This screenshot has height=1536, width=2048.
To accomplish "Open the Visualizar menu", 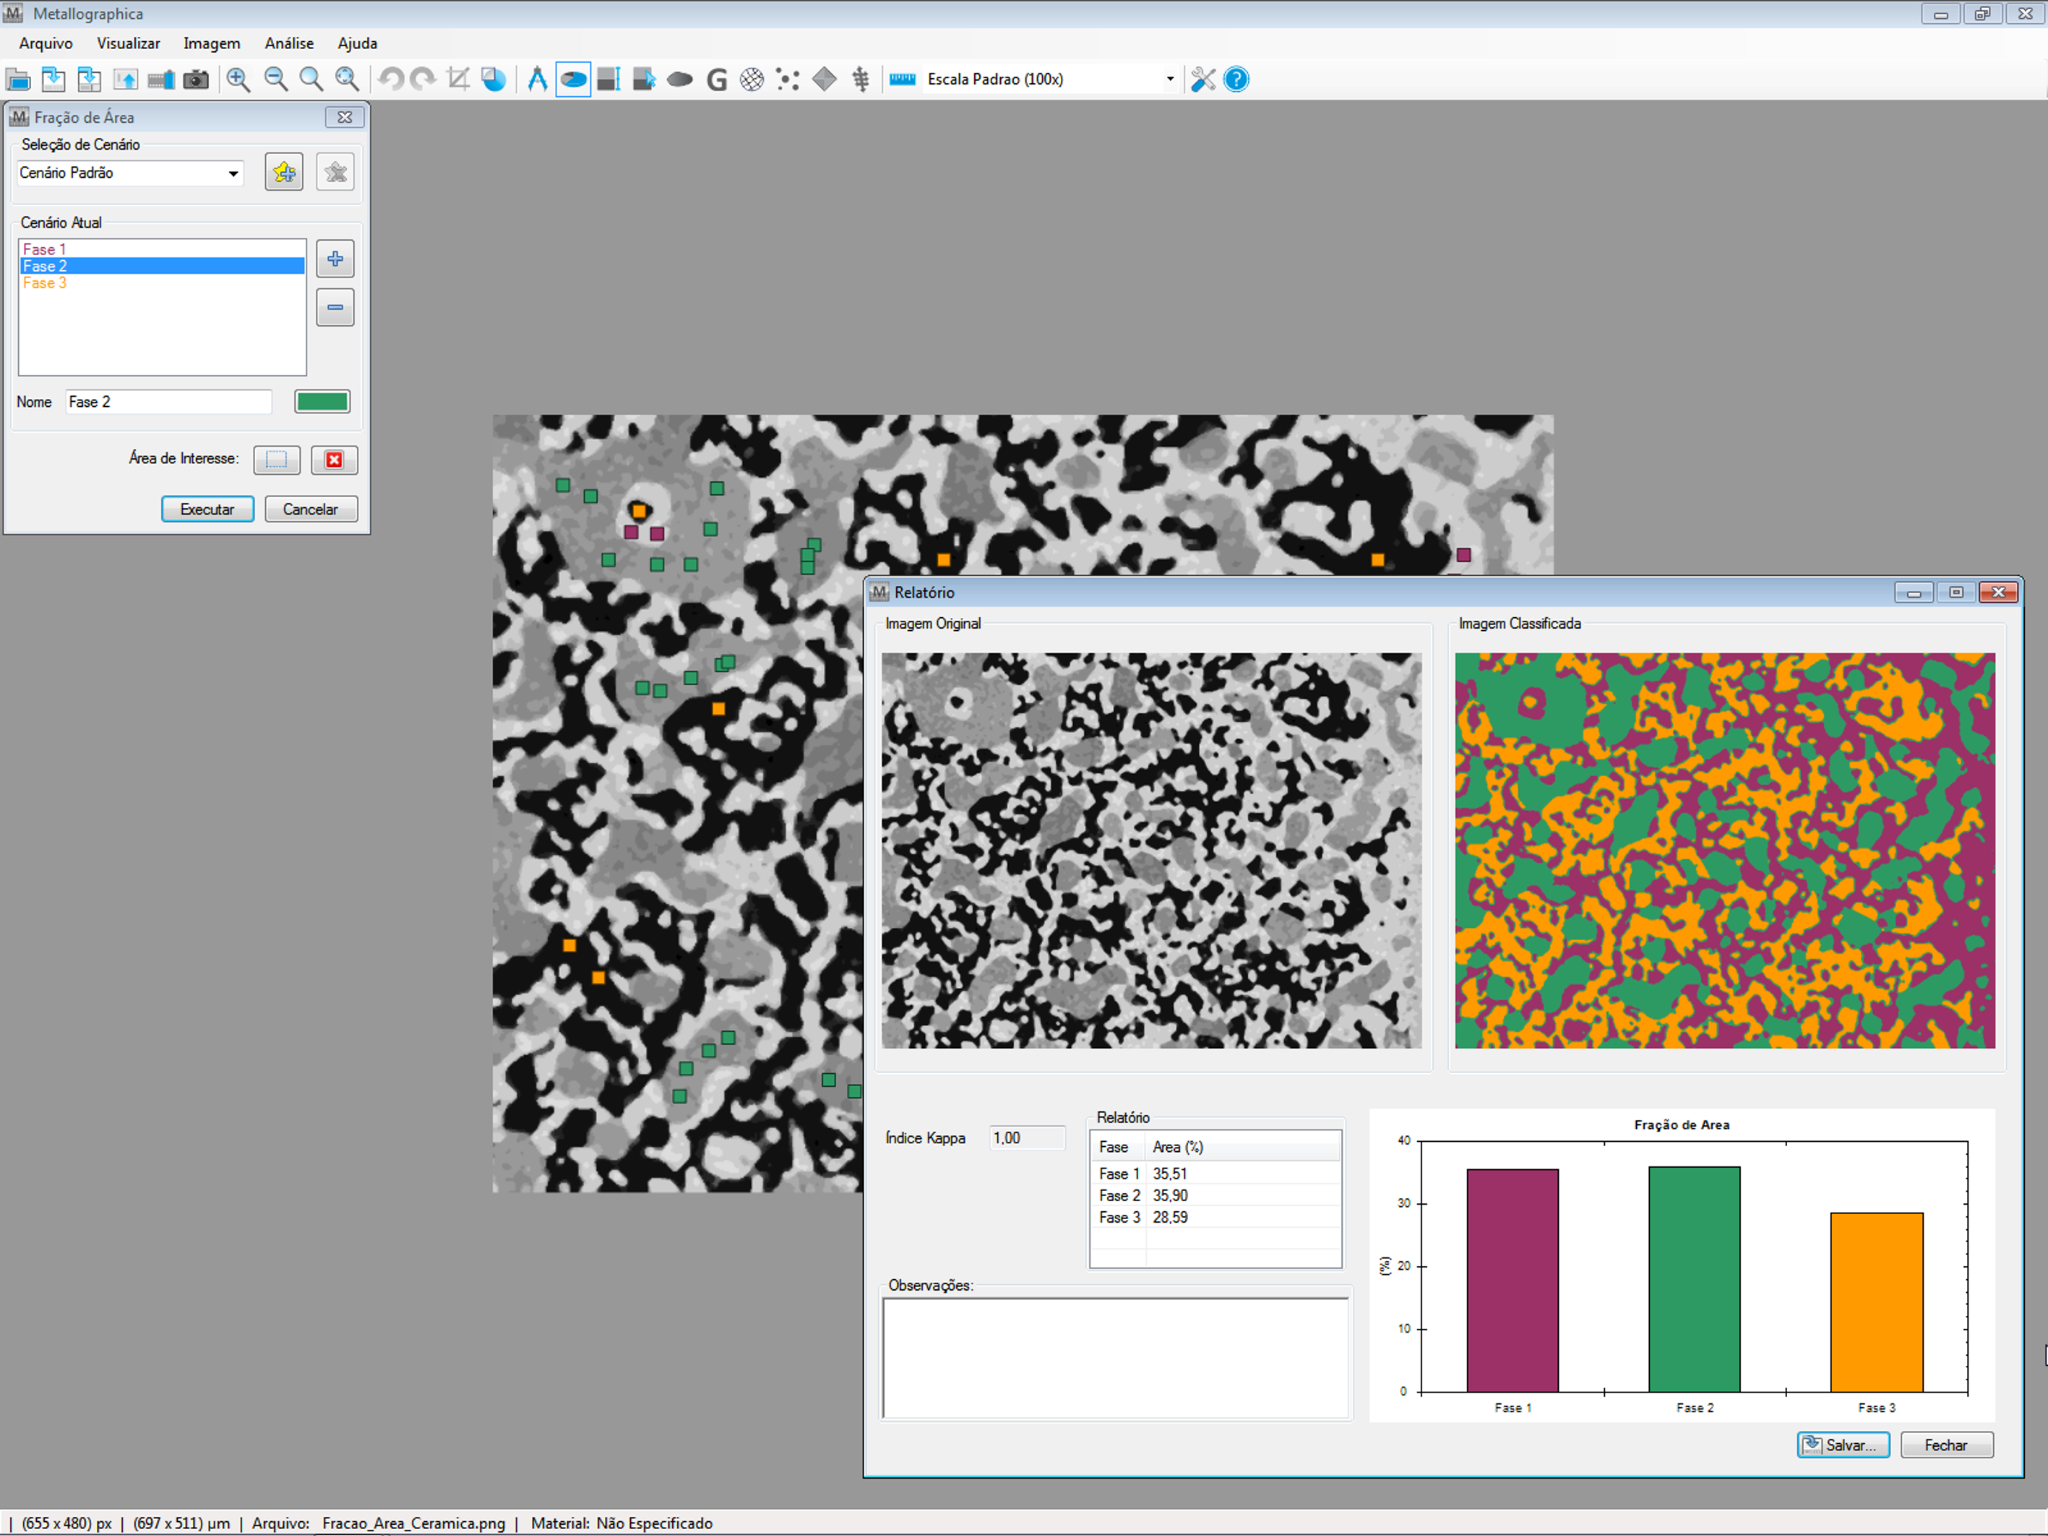I will point(128,43).
